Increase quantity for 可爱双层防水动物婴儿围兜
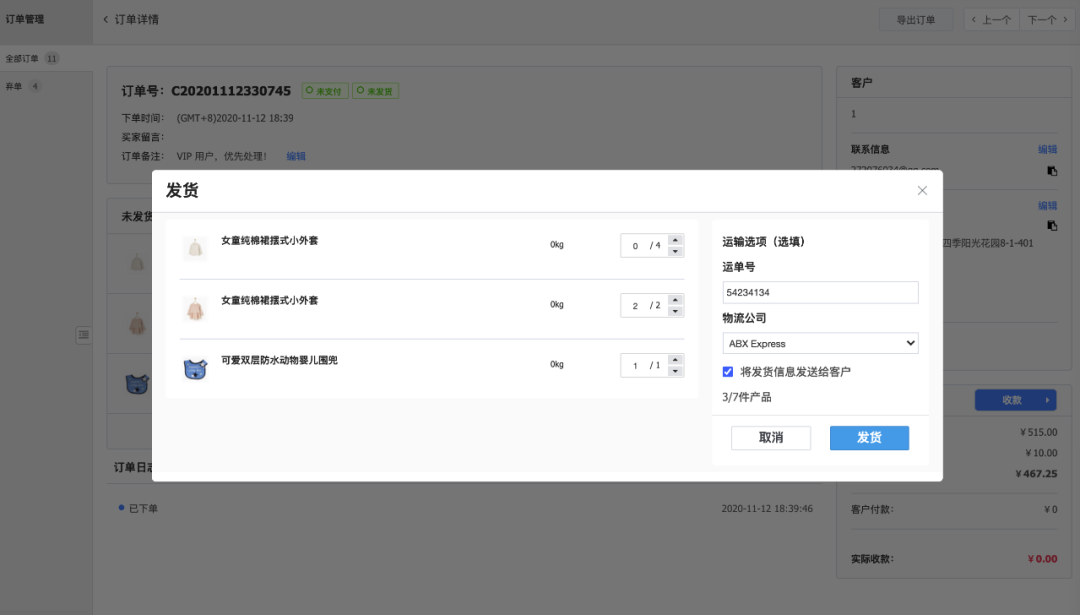 click(x=675, y=359)
